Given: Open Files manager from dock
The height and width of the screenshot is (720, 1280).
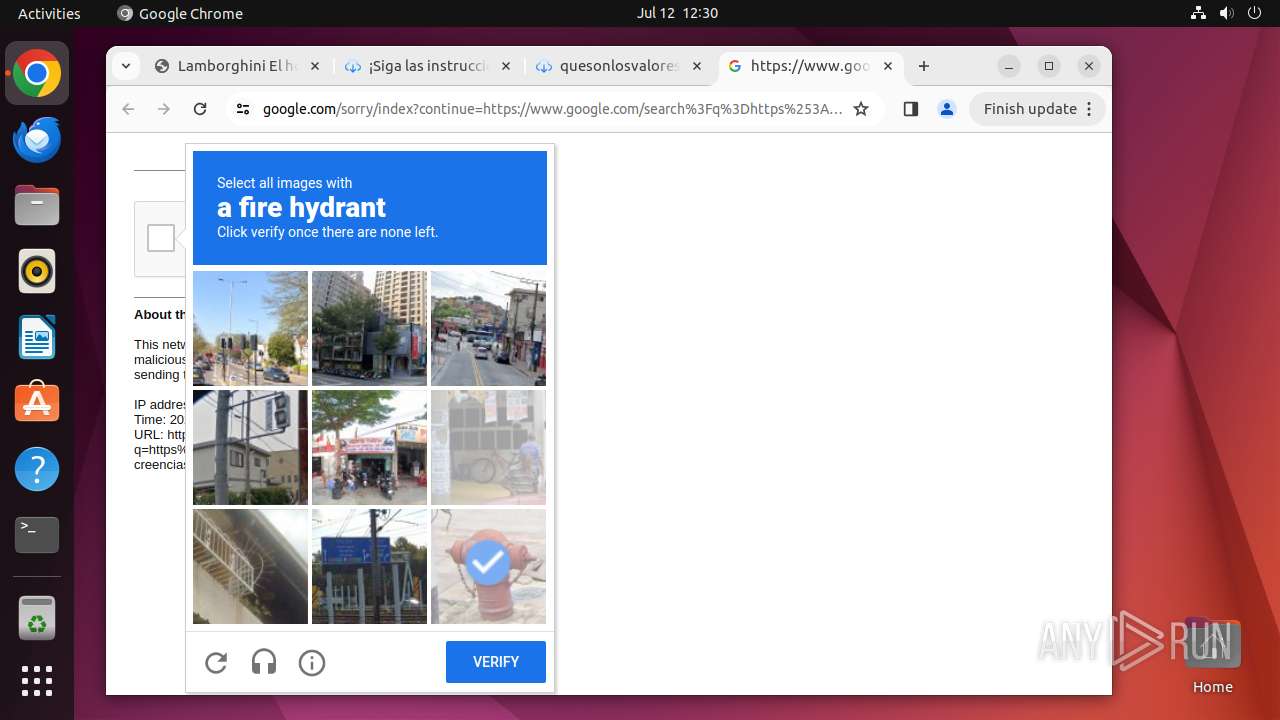Looking at the screenshot, I should click(x=37, y=206).
